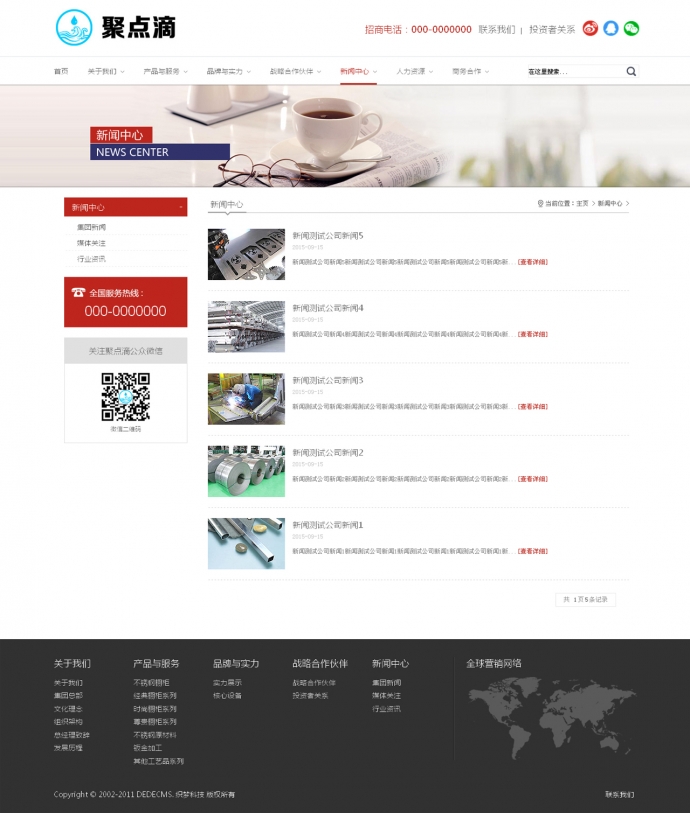
Task: Click 查看详细 for 新闻3
Action: [x=532, y=406]
